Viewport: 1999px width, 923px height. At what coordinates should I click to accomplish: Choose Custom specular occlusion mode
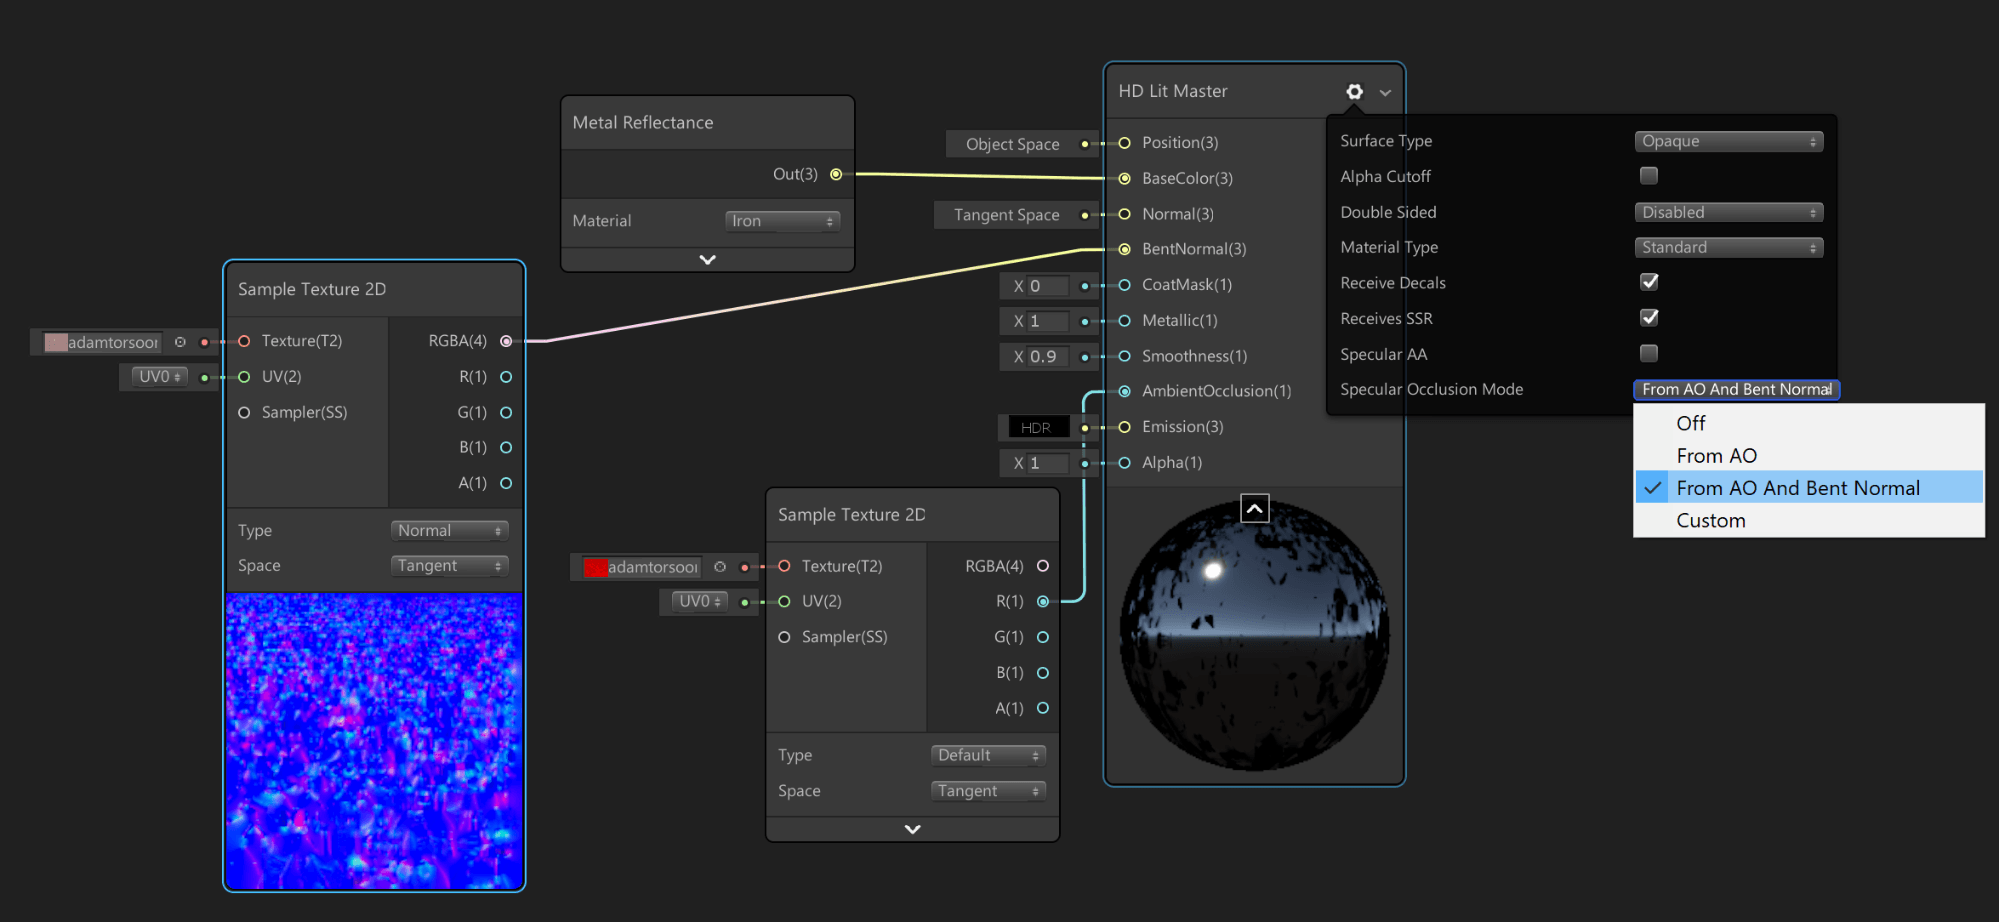[1710, 521]
